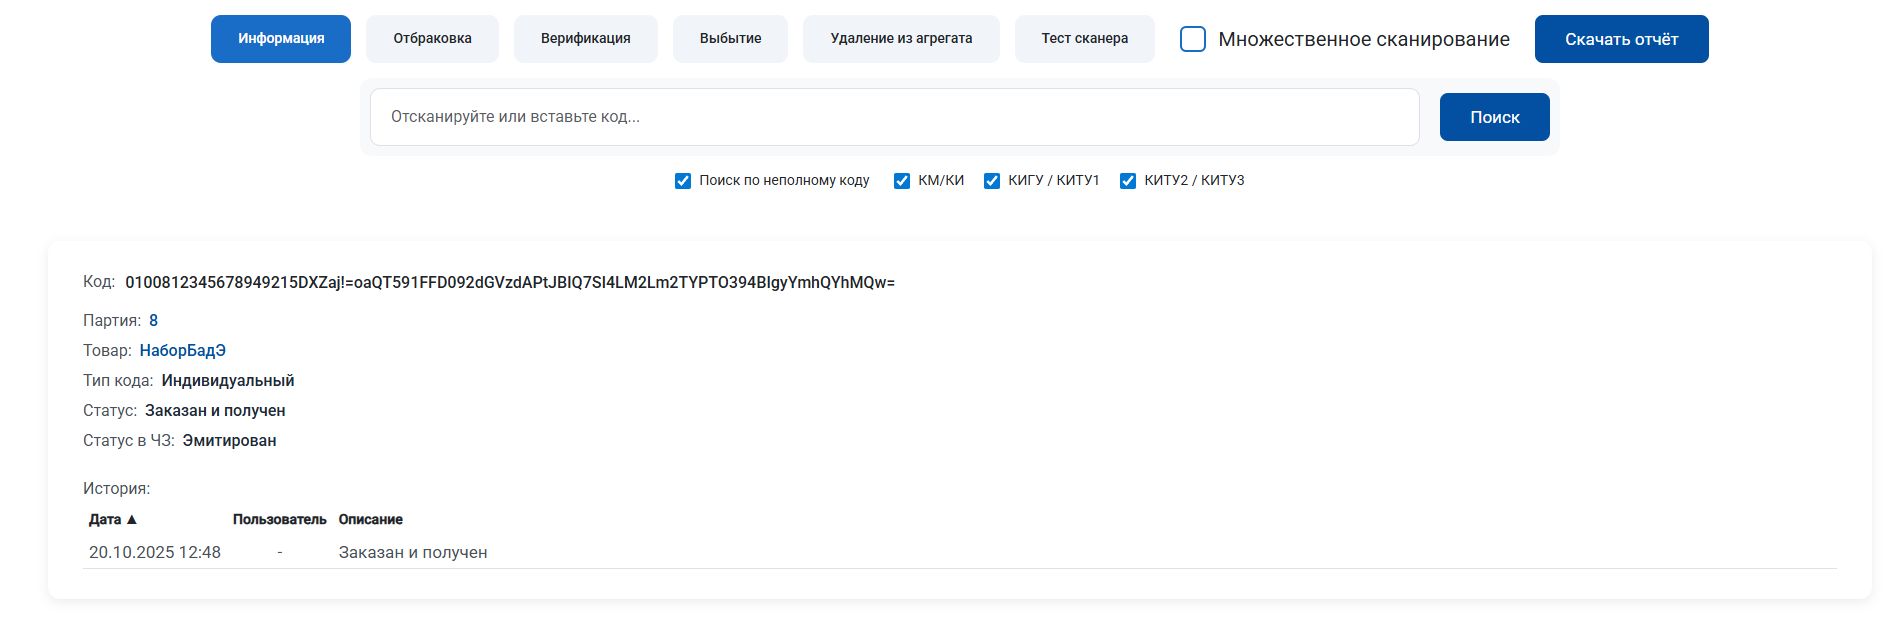The height and width of the screenshot is (619, 1895).
Task: Click the Описание column header
Action: point(370,520)
